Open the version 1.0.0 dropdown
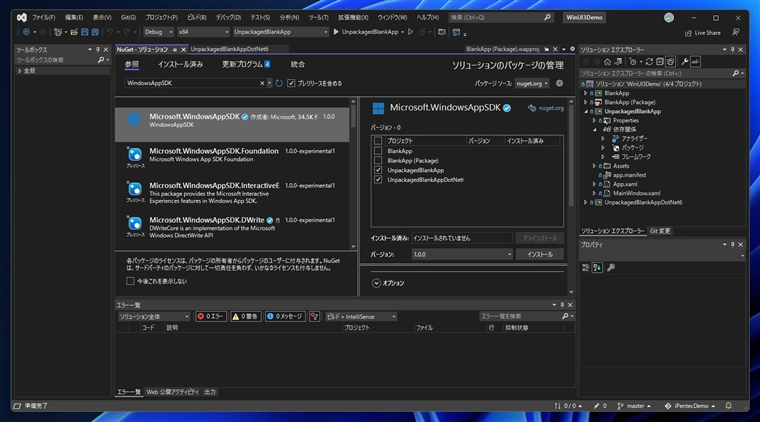The width and height of the screenshot is (760, 422). [462, 254]
